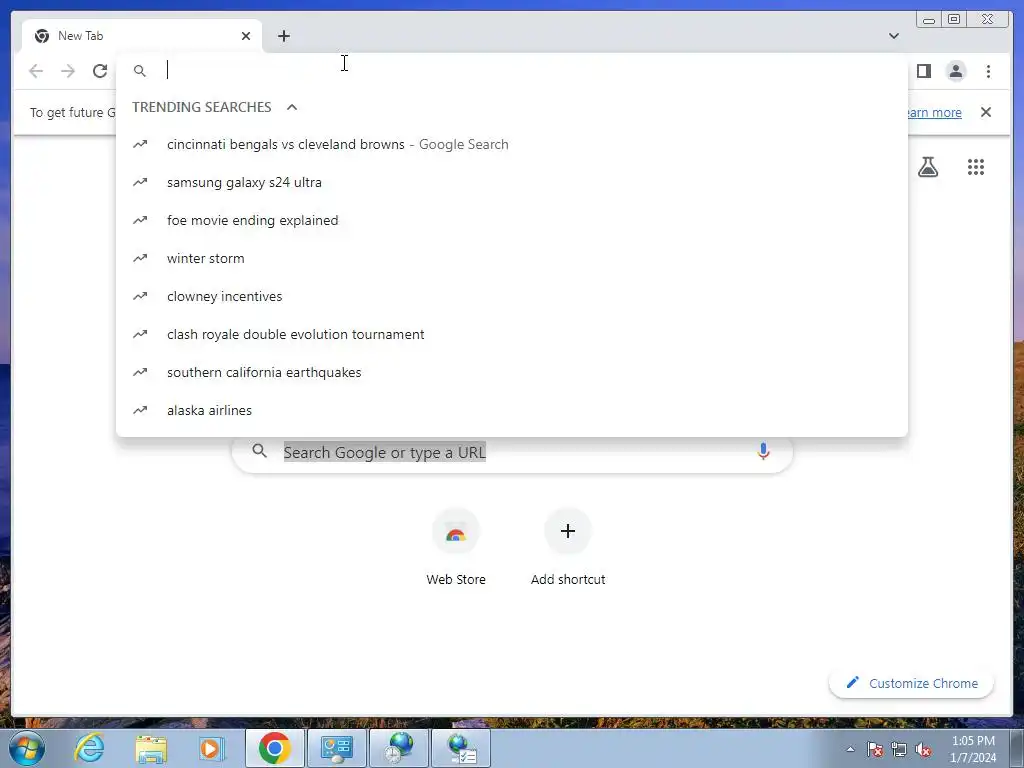Open the Search Labs flask icon
Image resolution: width=1024 pixels, height=768 pixels.
[927, 167]
